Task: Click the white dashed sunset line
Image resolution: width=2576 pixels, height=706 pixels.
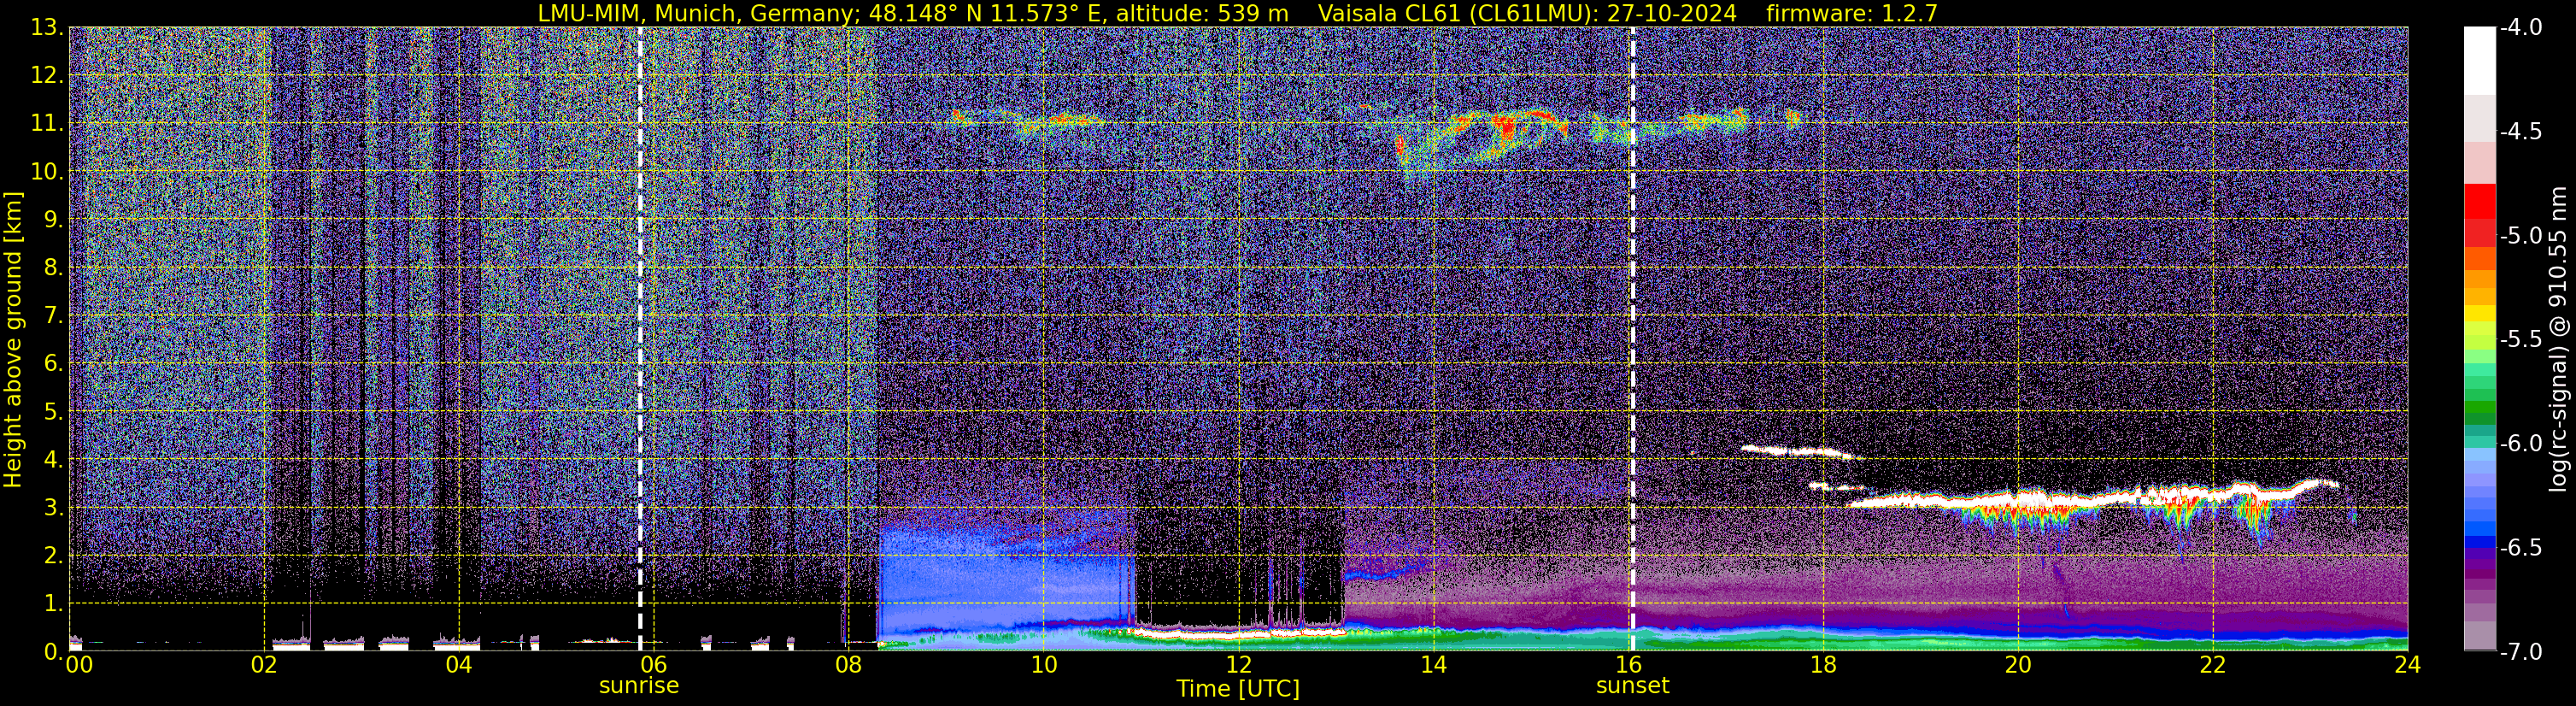Action: coord(1633,339)
